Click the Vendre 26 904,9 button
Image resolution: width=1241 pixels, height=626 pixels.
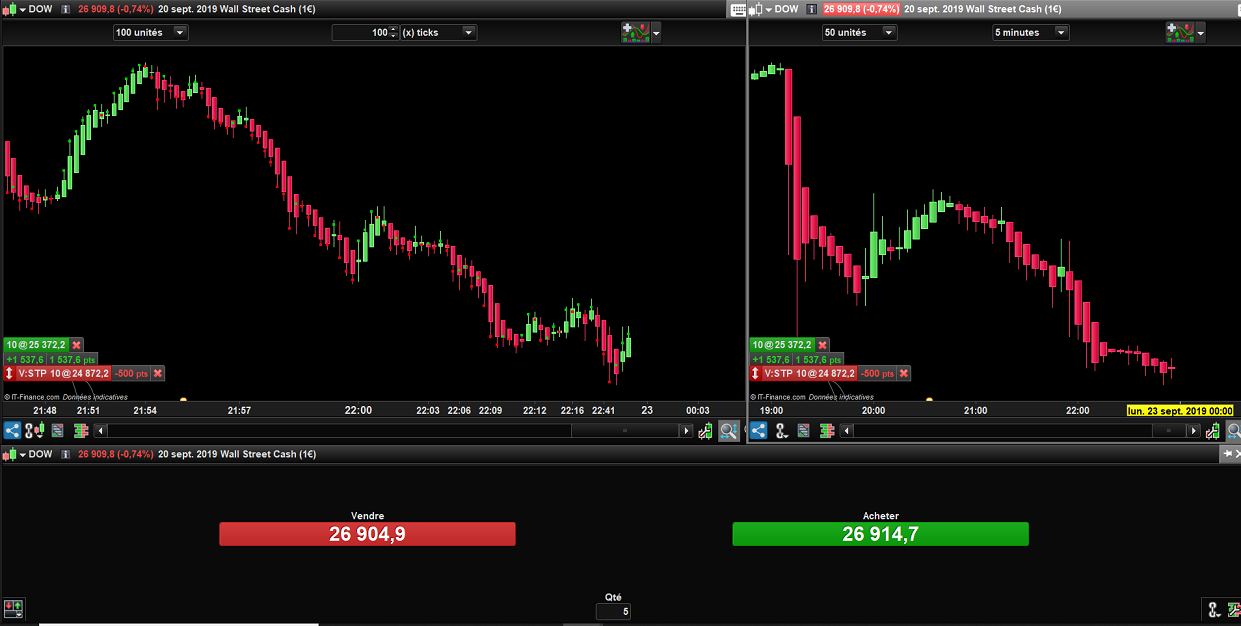(x=367, y=534)
